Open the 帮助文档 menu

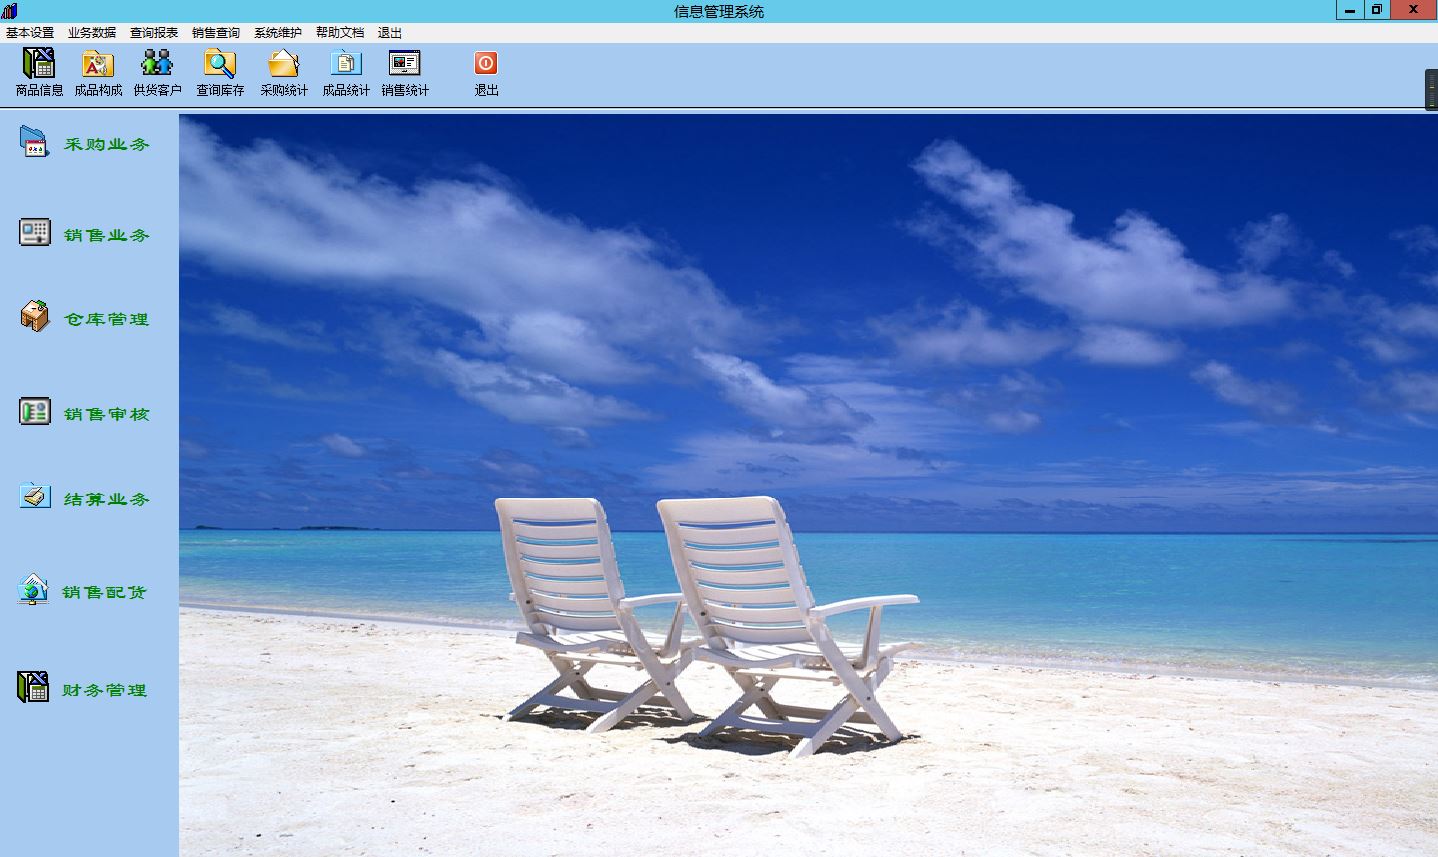point(340,33)
